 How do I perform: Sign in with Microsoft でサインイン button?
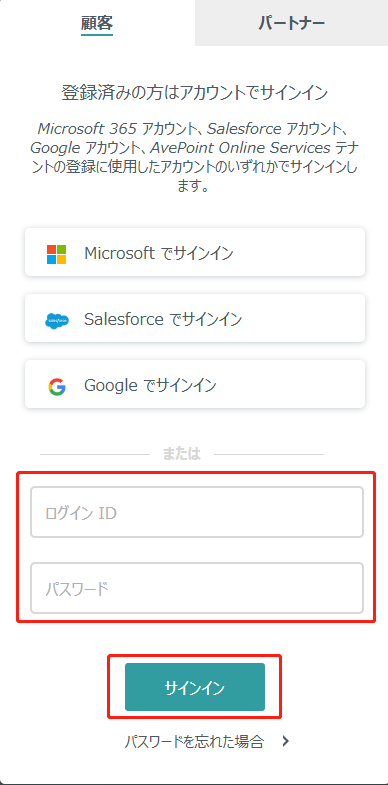195,252
